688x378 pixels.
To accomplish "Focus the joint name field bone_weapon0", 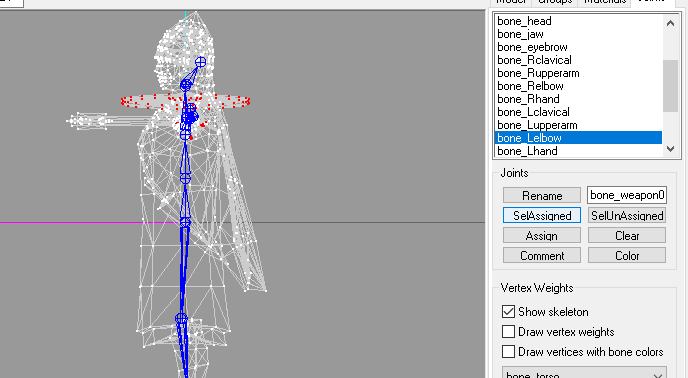I will tap(627, 195).
